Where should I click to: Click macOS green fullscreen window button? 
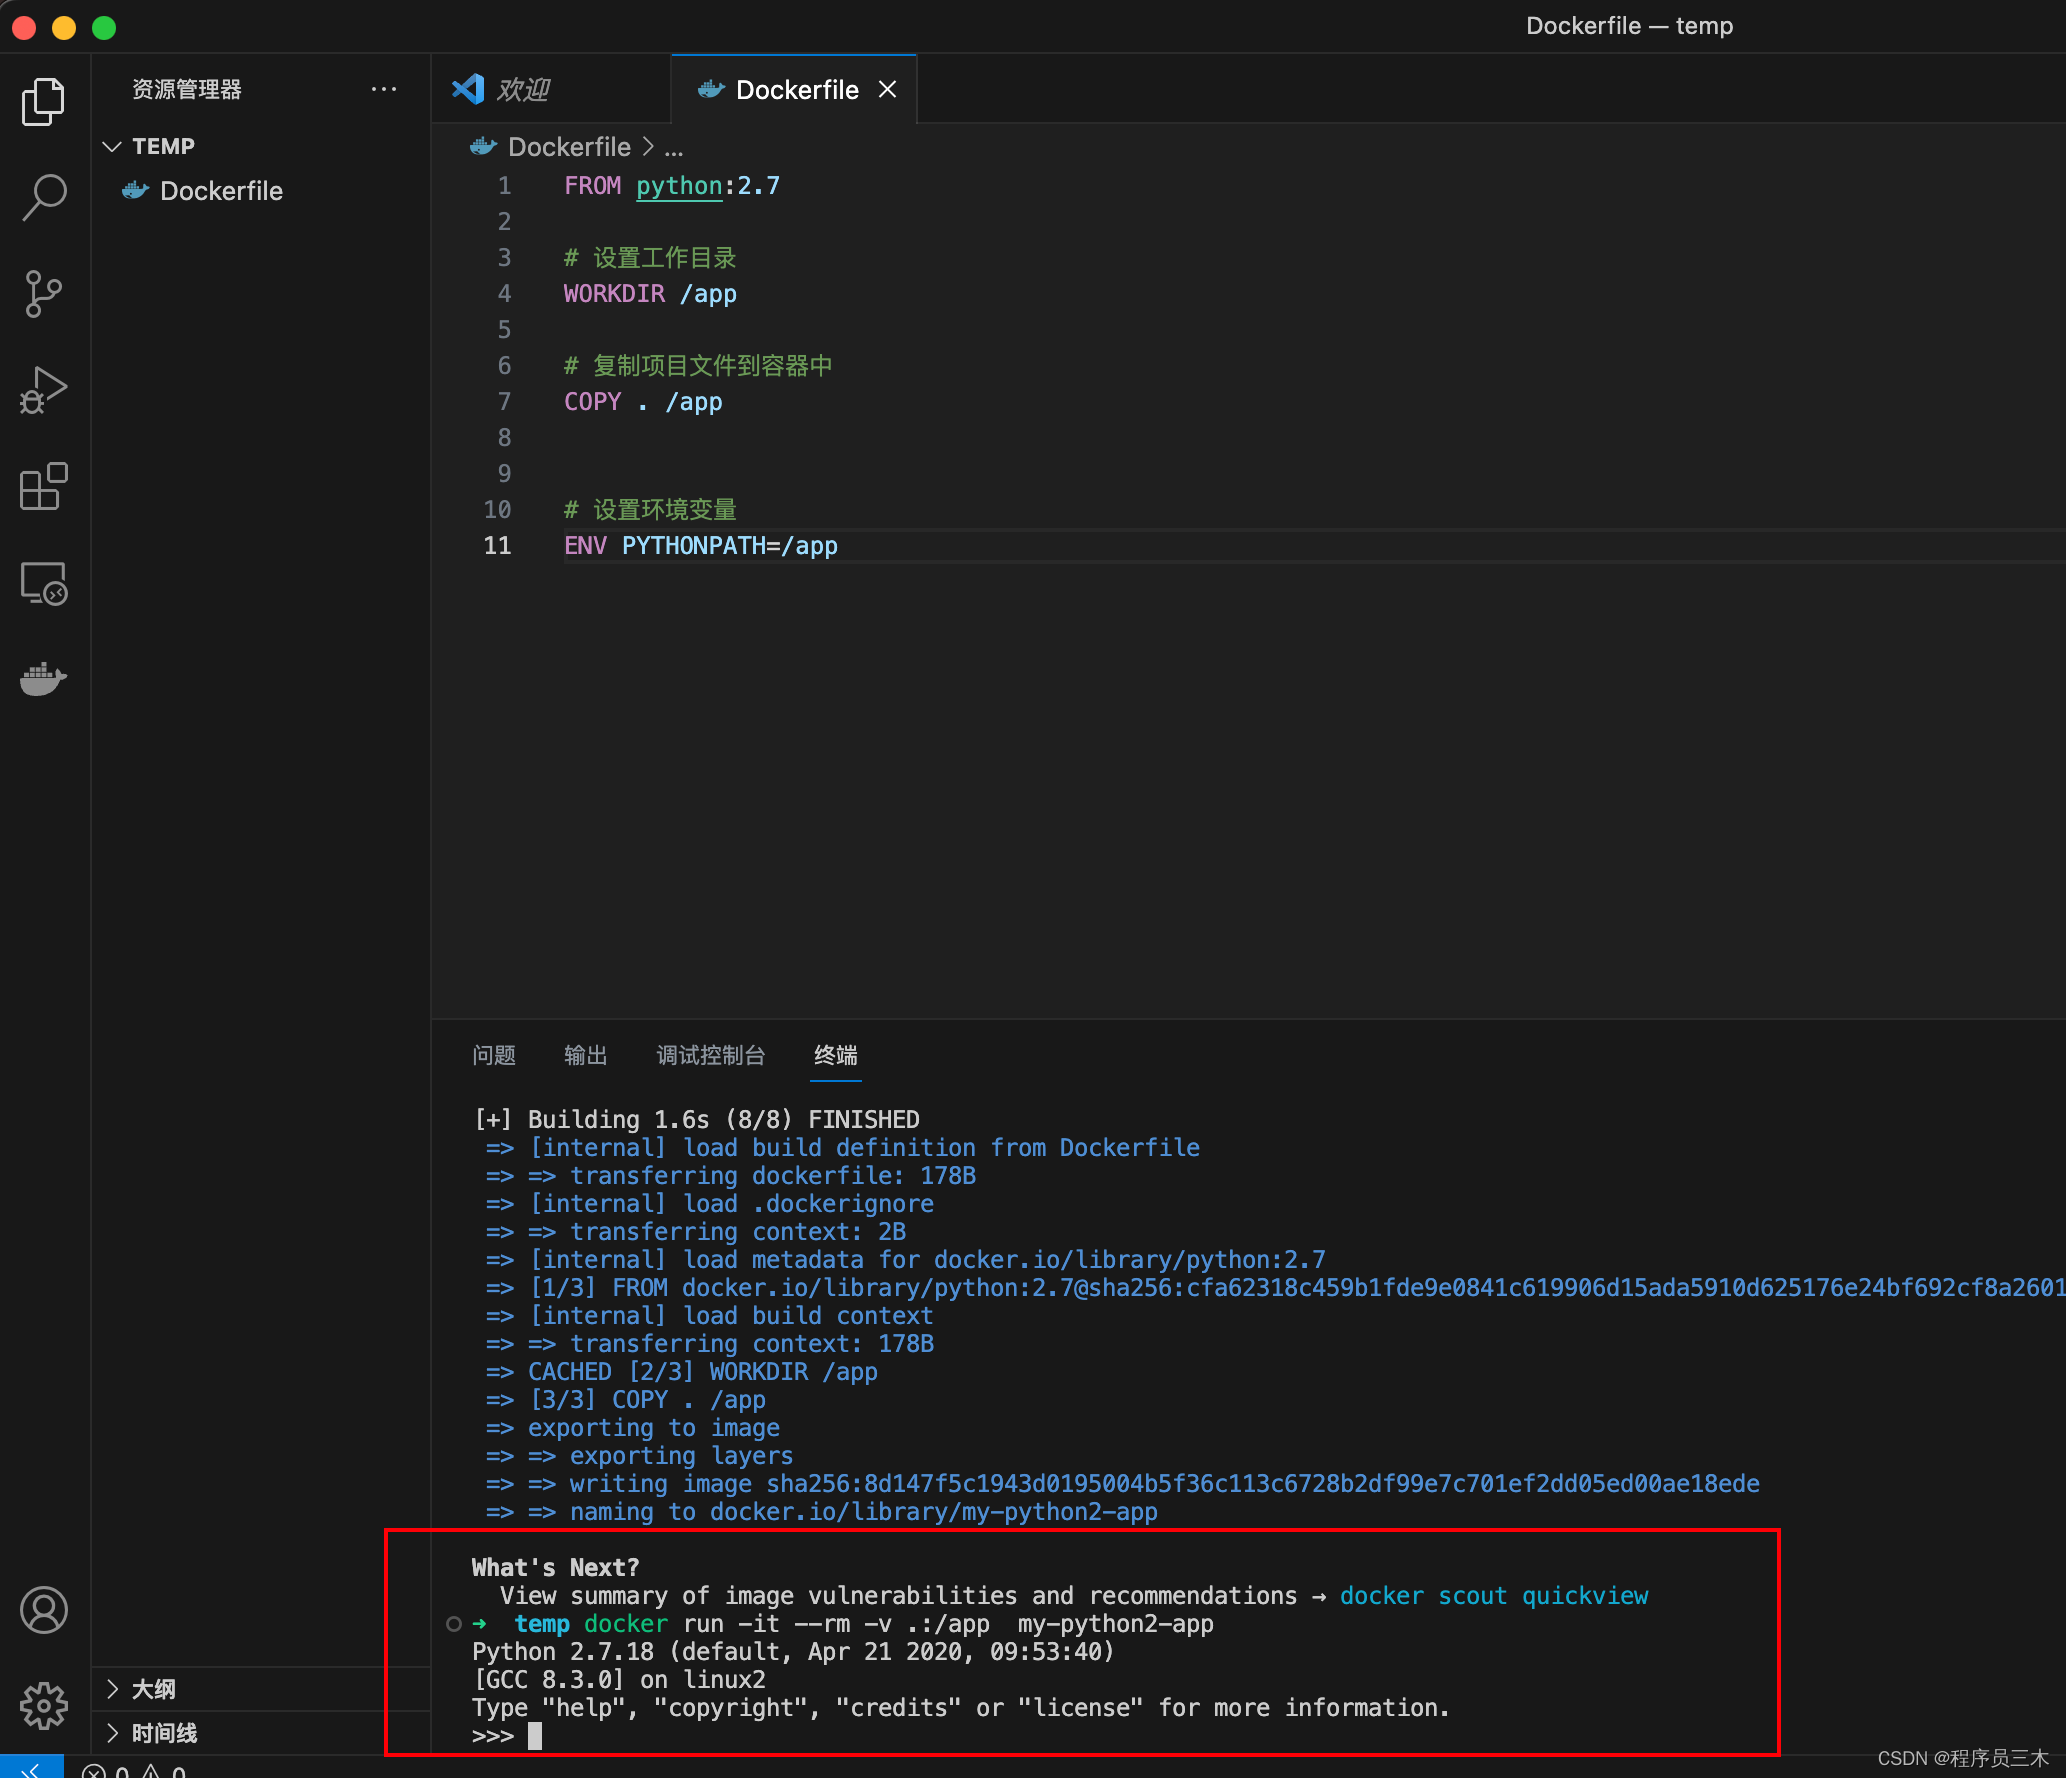pos(104,27)
